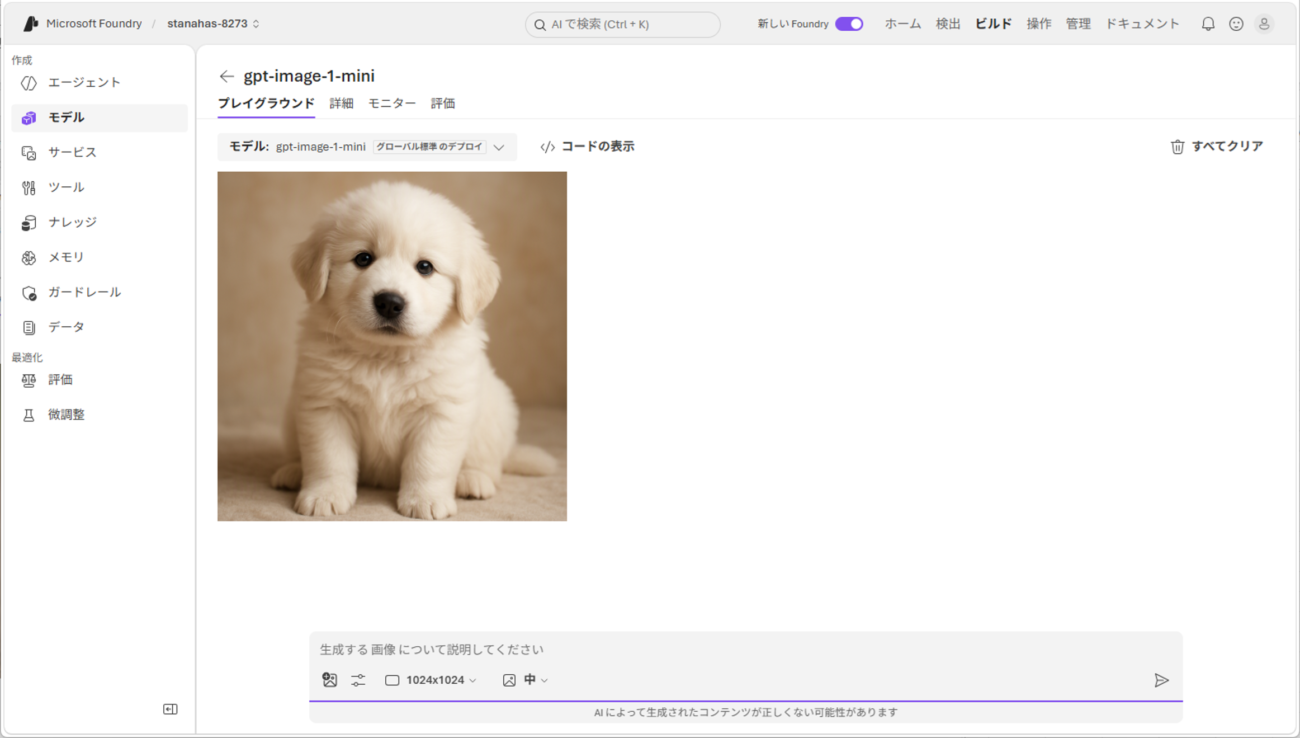The height and width of the screenshot is (738, 1300).
Task: Open the user account avatar
Action: tap(1264, 24)
